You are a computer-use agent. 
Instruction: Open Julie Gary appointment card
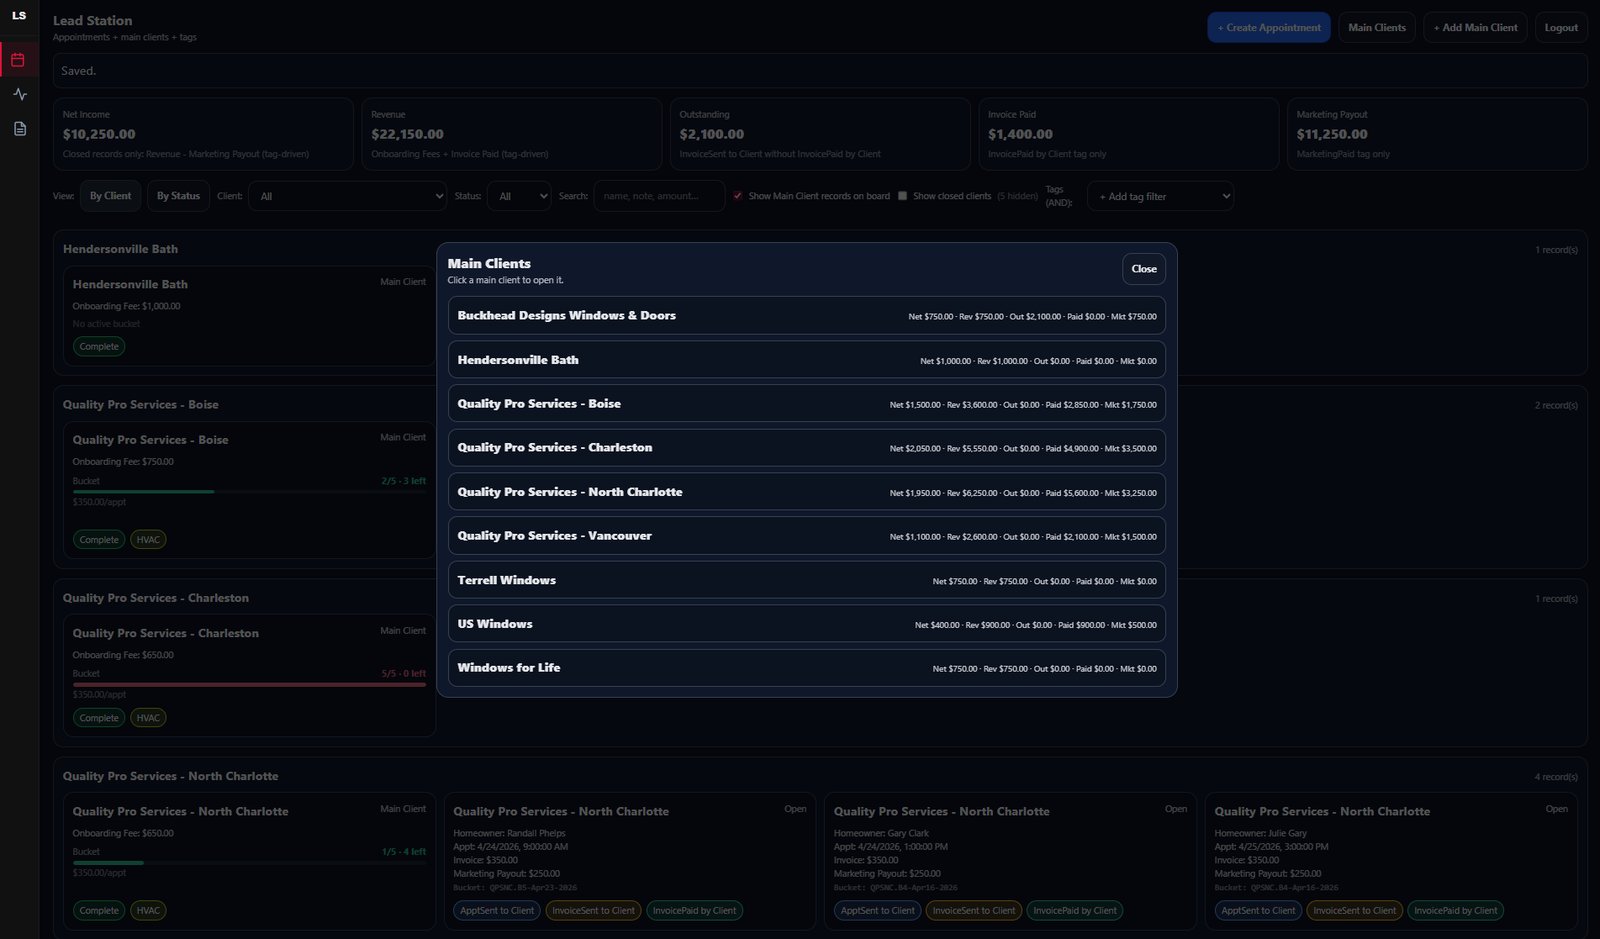(x=1391, y=861)
